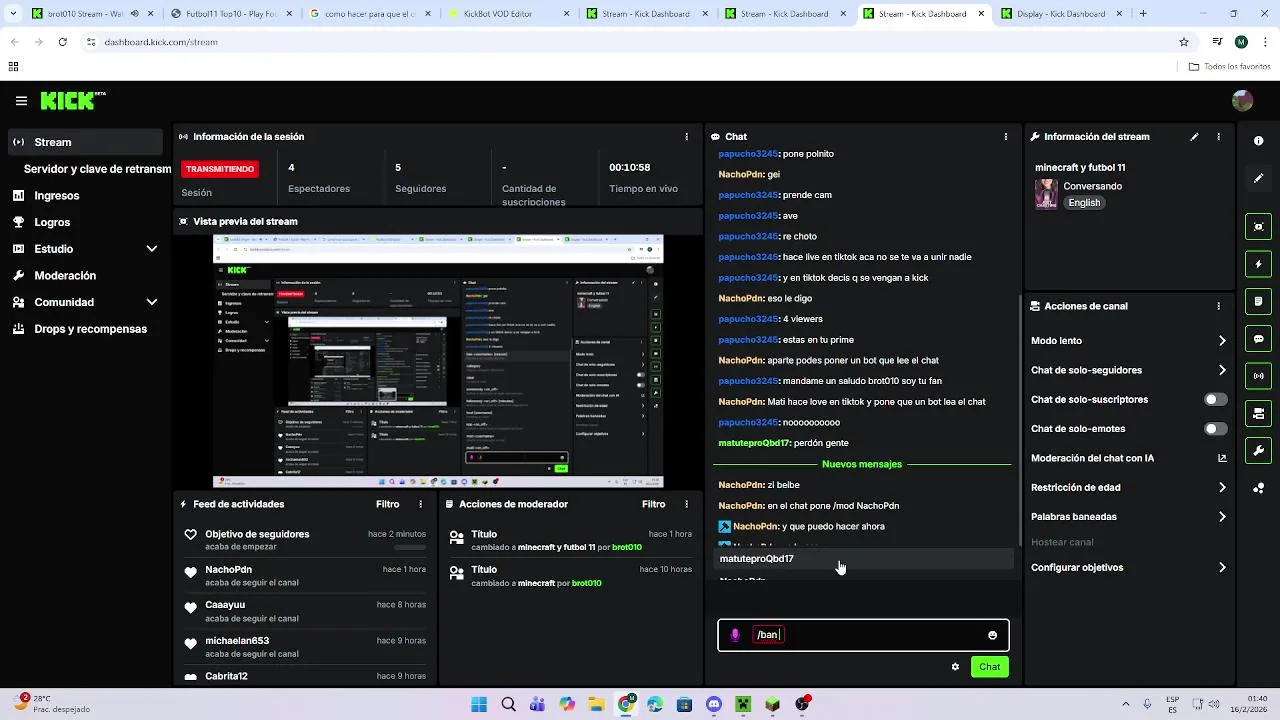Open the Chrome tab search dropdown
The height and width of the screenshot is (720, 1280).
tap(13, 14)
